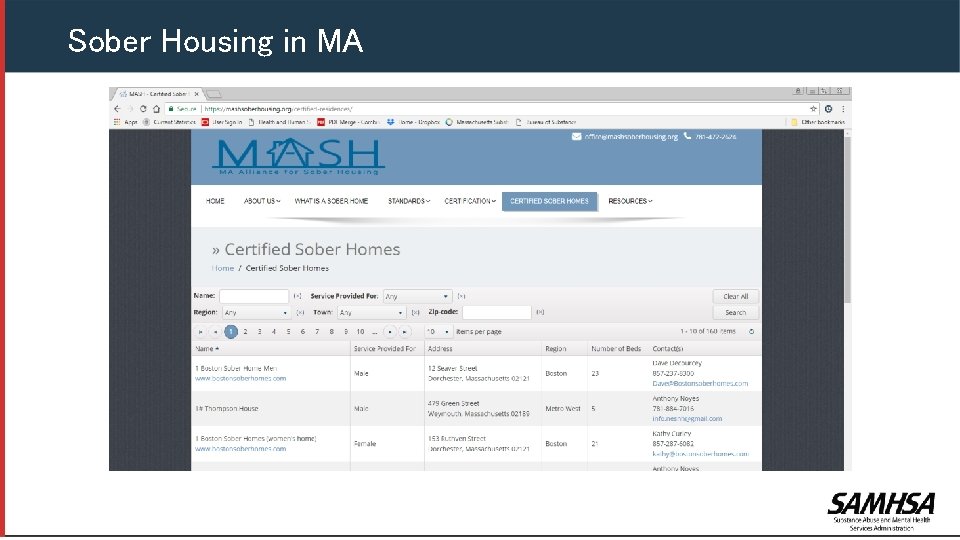This screenshot has width=960, height=540.
Task: Click the MASH logo in the header
Action: (x=298, y=157)
